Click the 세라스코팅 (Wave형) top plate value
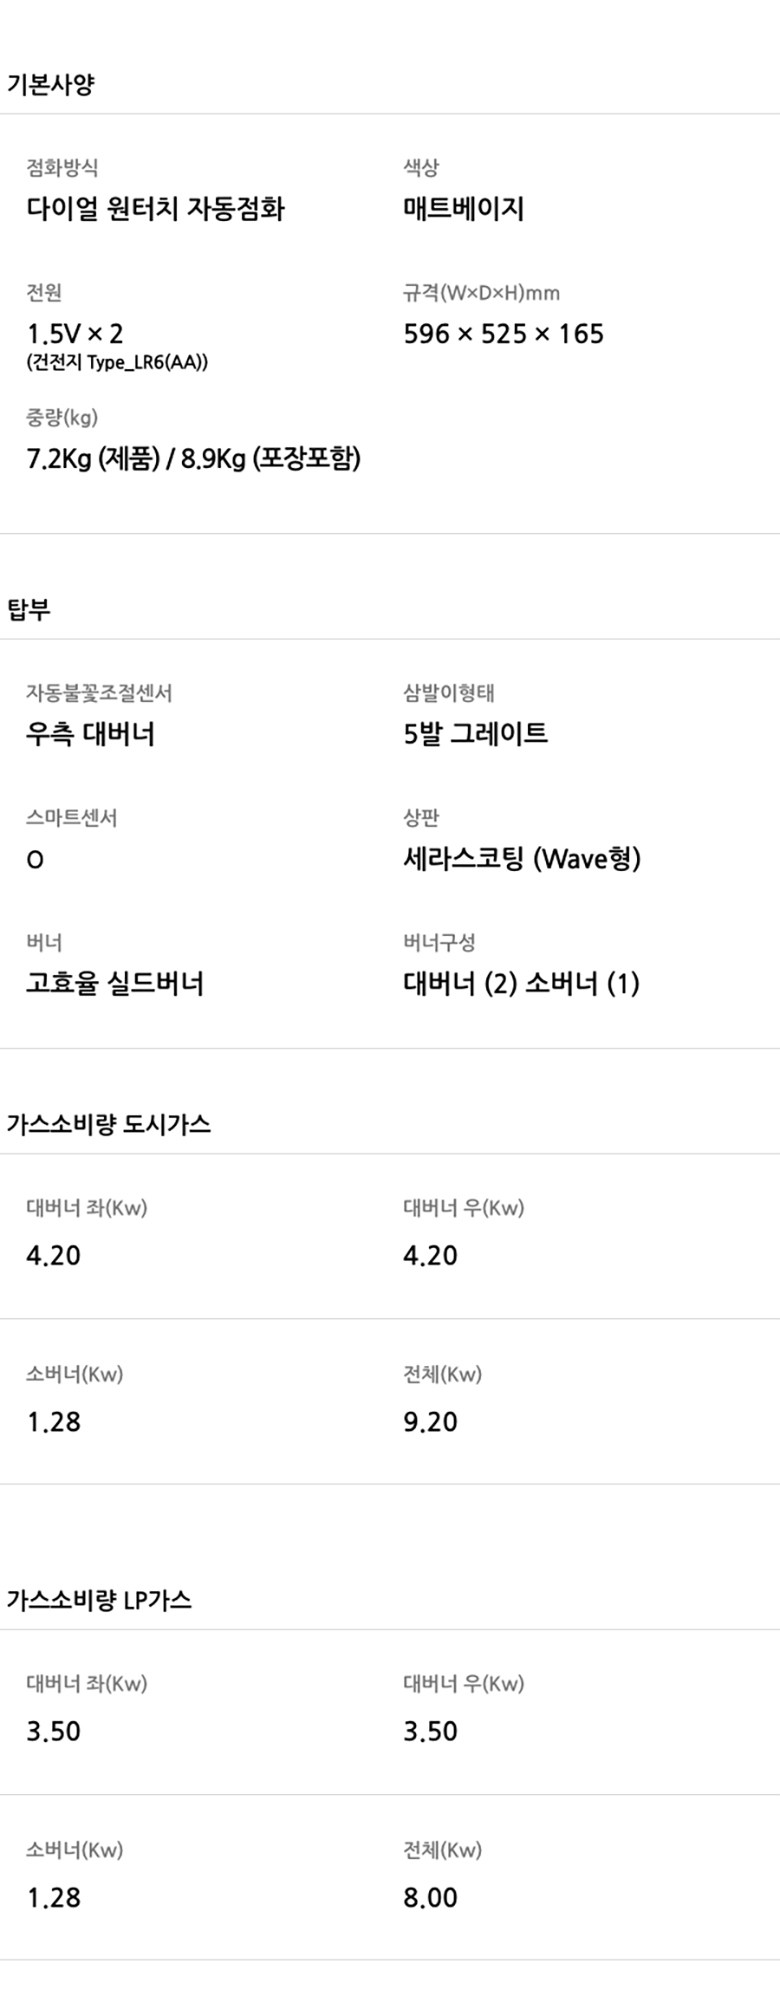This screenshot has width=780, height=2015. 521,859
